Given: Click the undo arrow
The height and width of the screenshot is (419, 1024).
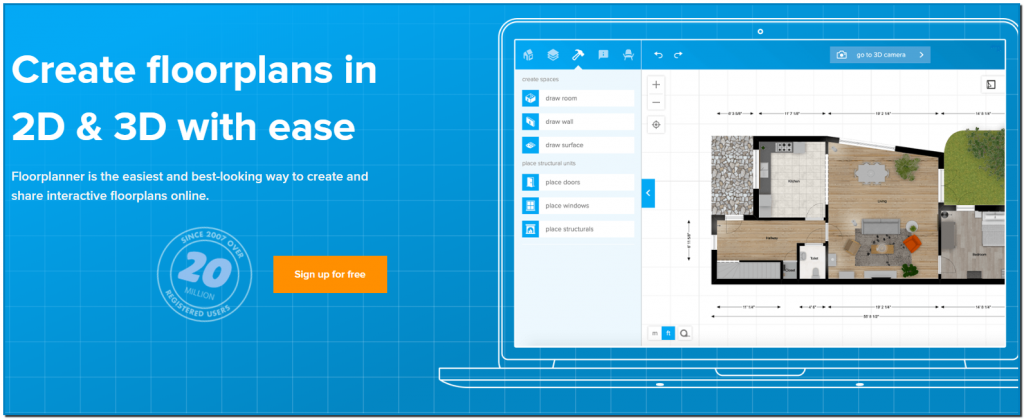Looking at the screenshot, I should (658, 54).
